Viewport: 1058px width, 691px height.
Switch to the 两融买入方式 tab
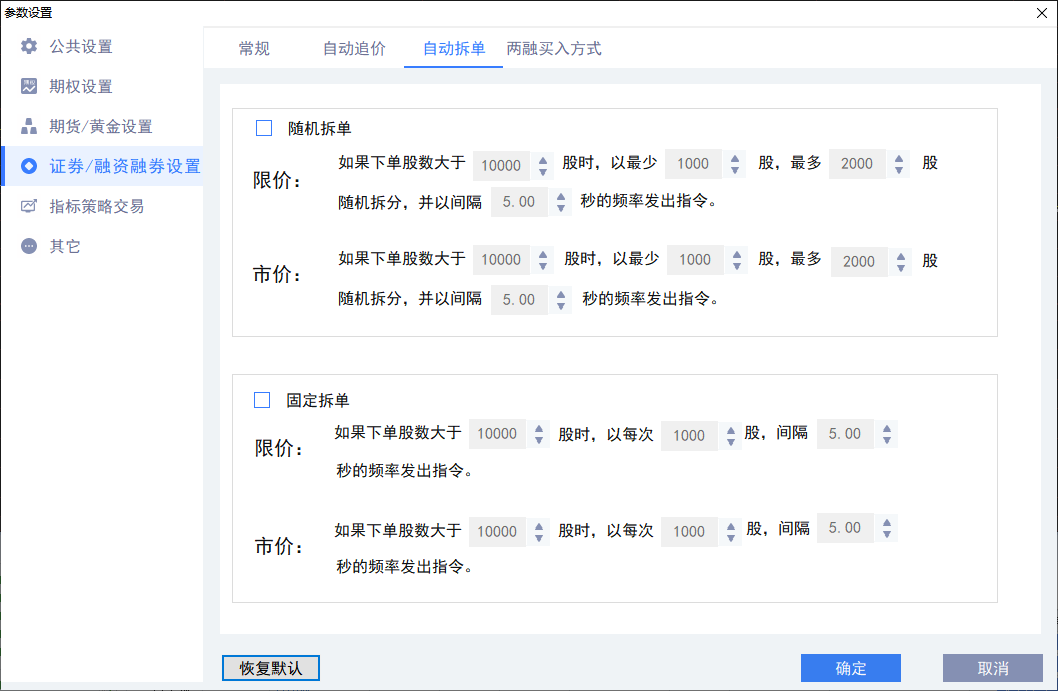(x=554, y=49)
